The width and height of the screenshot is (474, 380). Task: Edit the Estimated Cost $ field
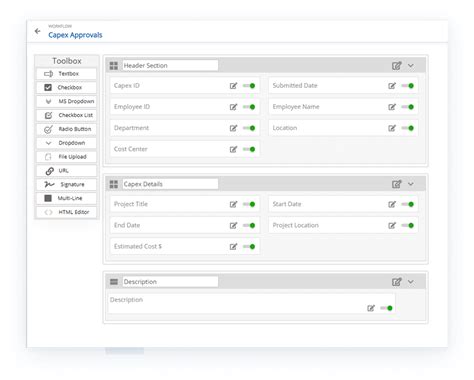(x=233, y=247)
